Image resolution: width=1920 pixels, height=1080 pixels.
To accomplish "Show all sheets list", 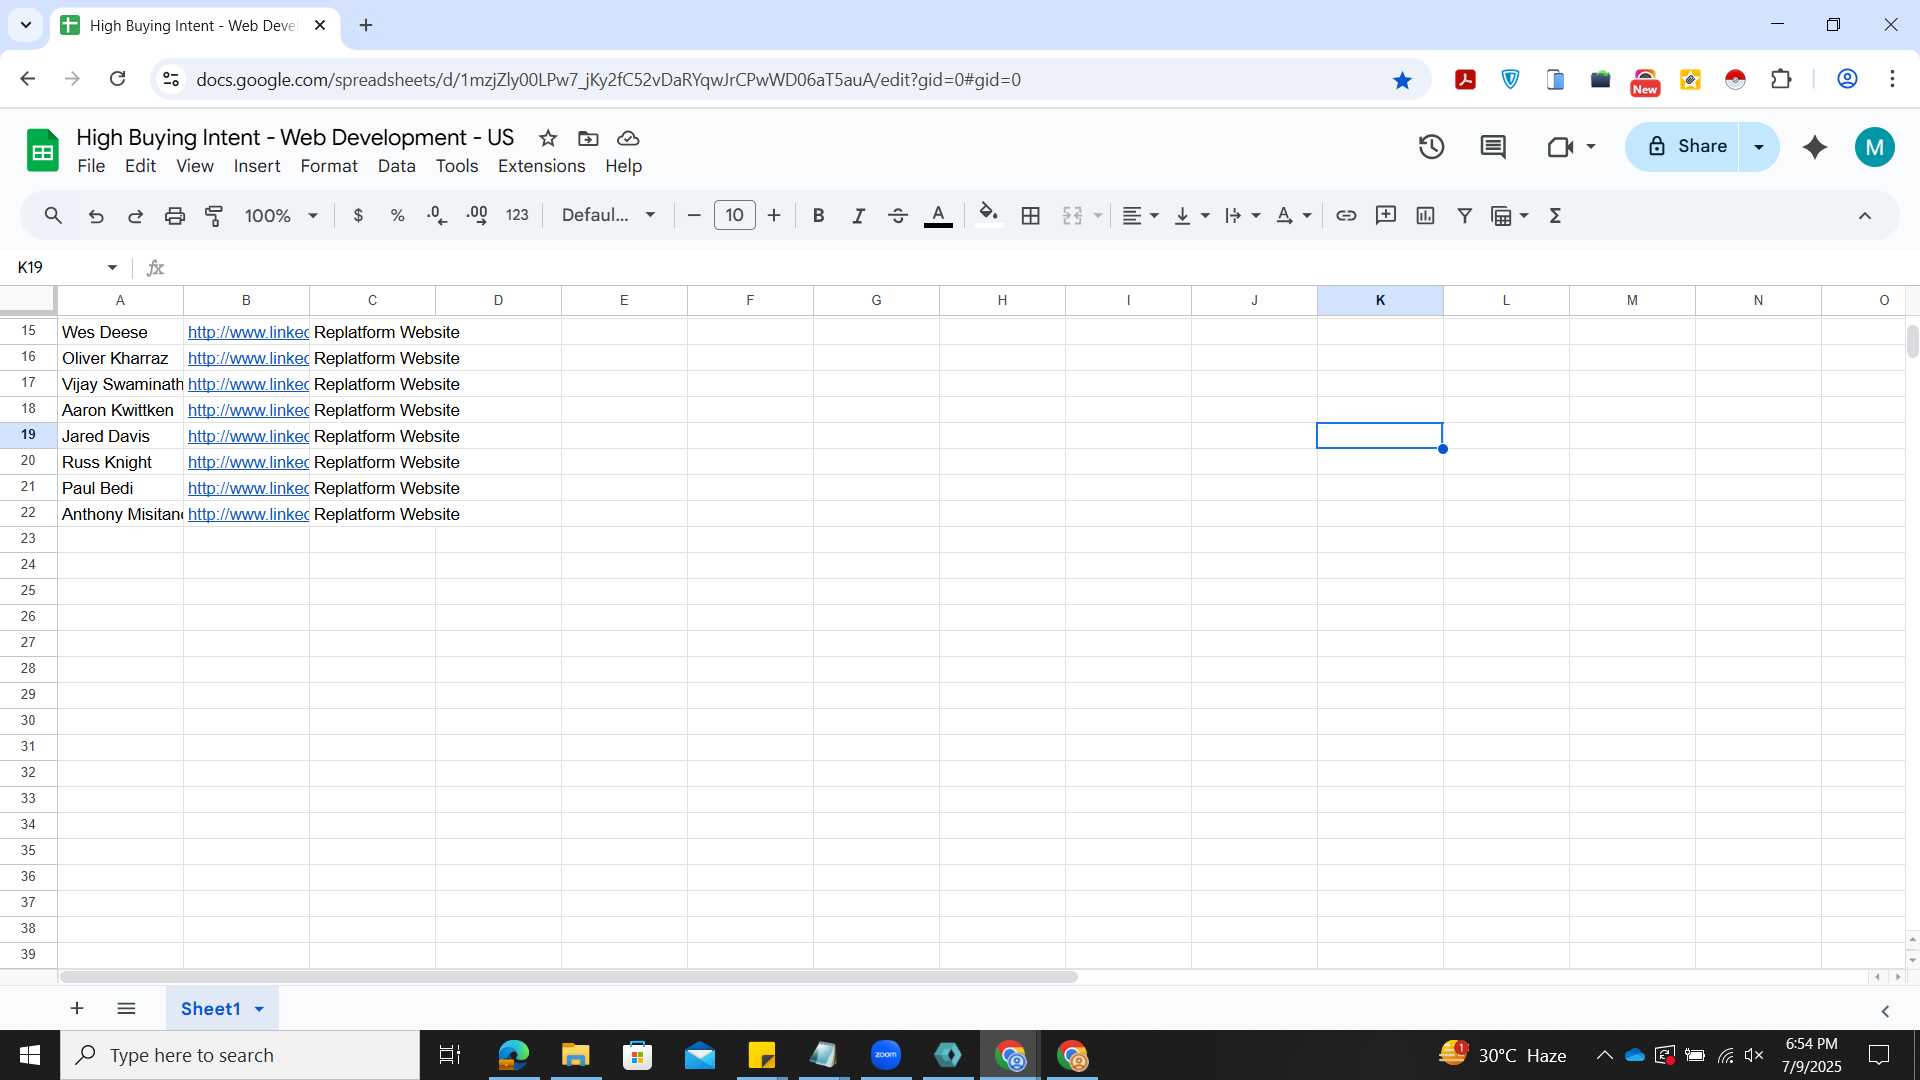I will (126, 1008).
